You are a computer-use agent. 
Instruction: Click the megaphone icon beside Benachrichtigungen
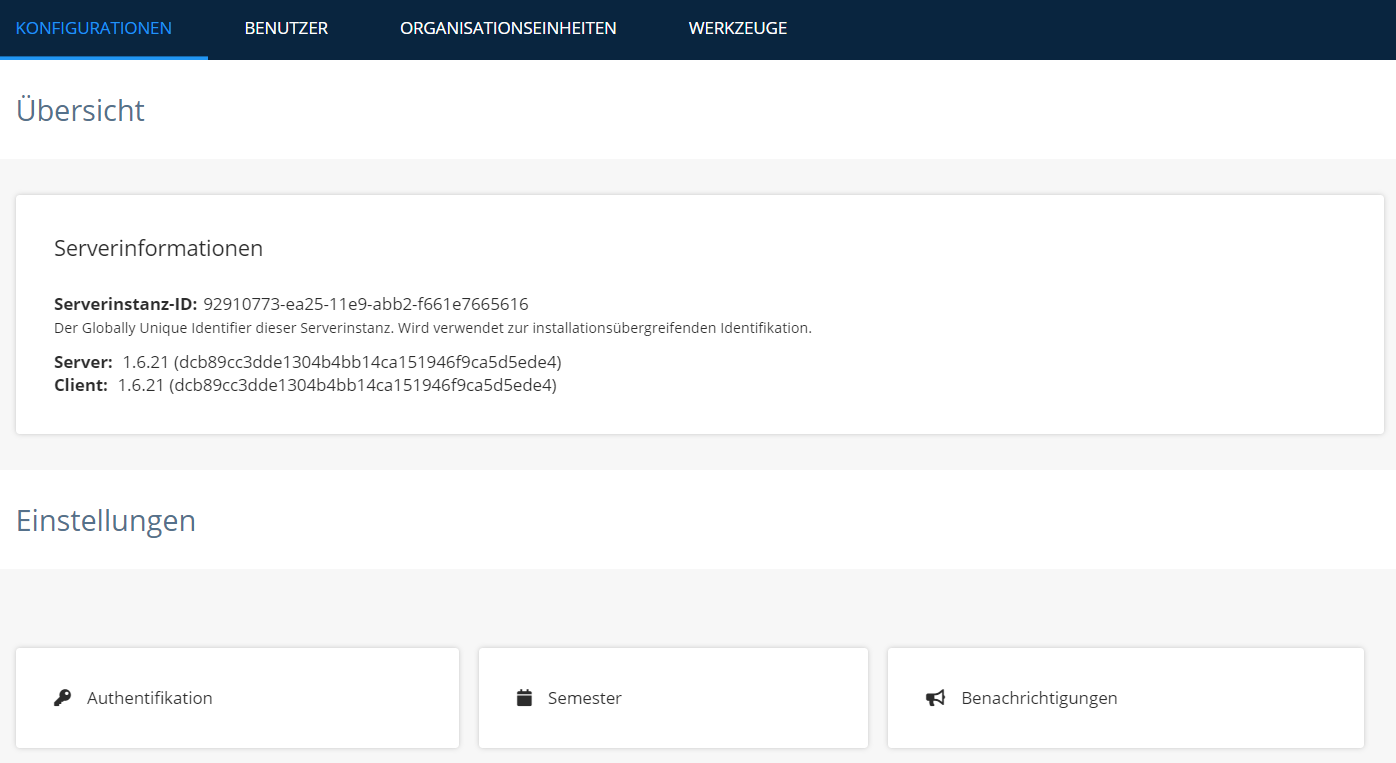(935, 698)
